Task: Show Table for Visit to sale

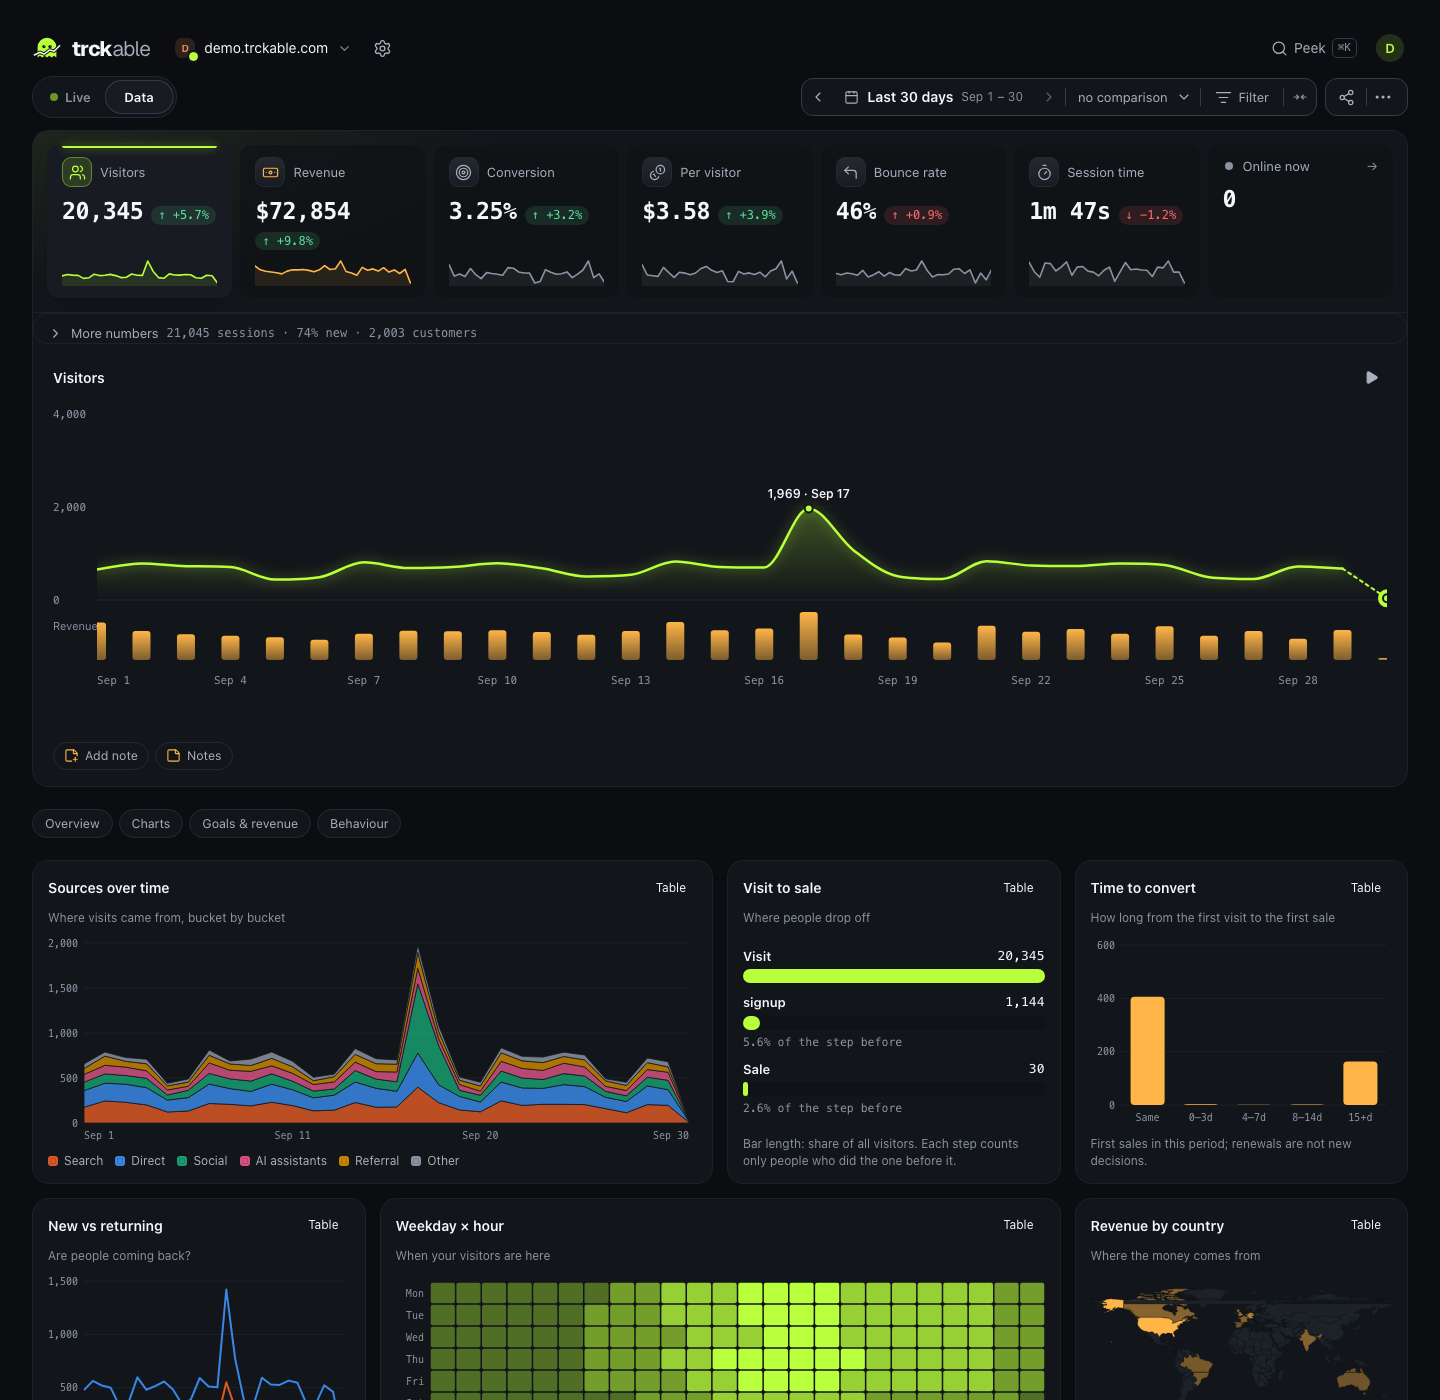Action: pyautogui.click(x=1018, y=888)
